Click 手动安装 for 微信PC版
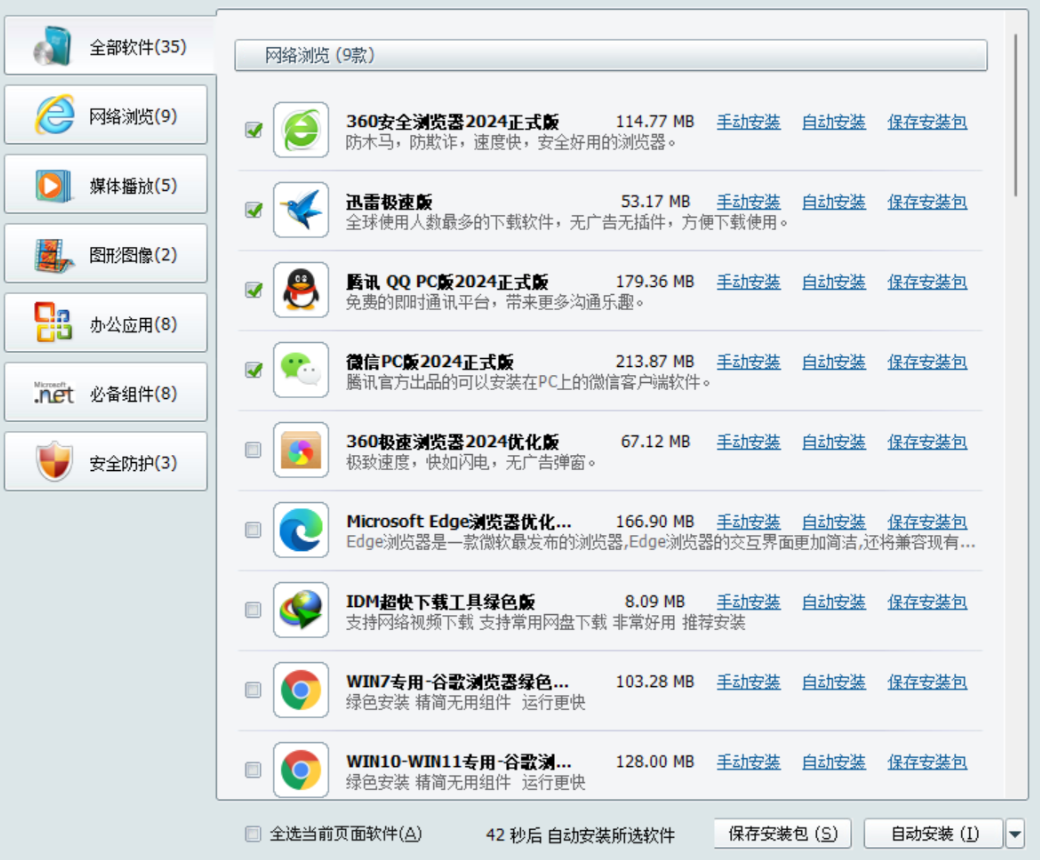Image resolution: width=1040 pixels, height=860 pixels. pos(748,361)
